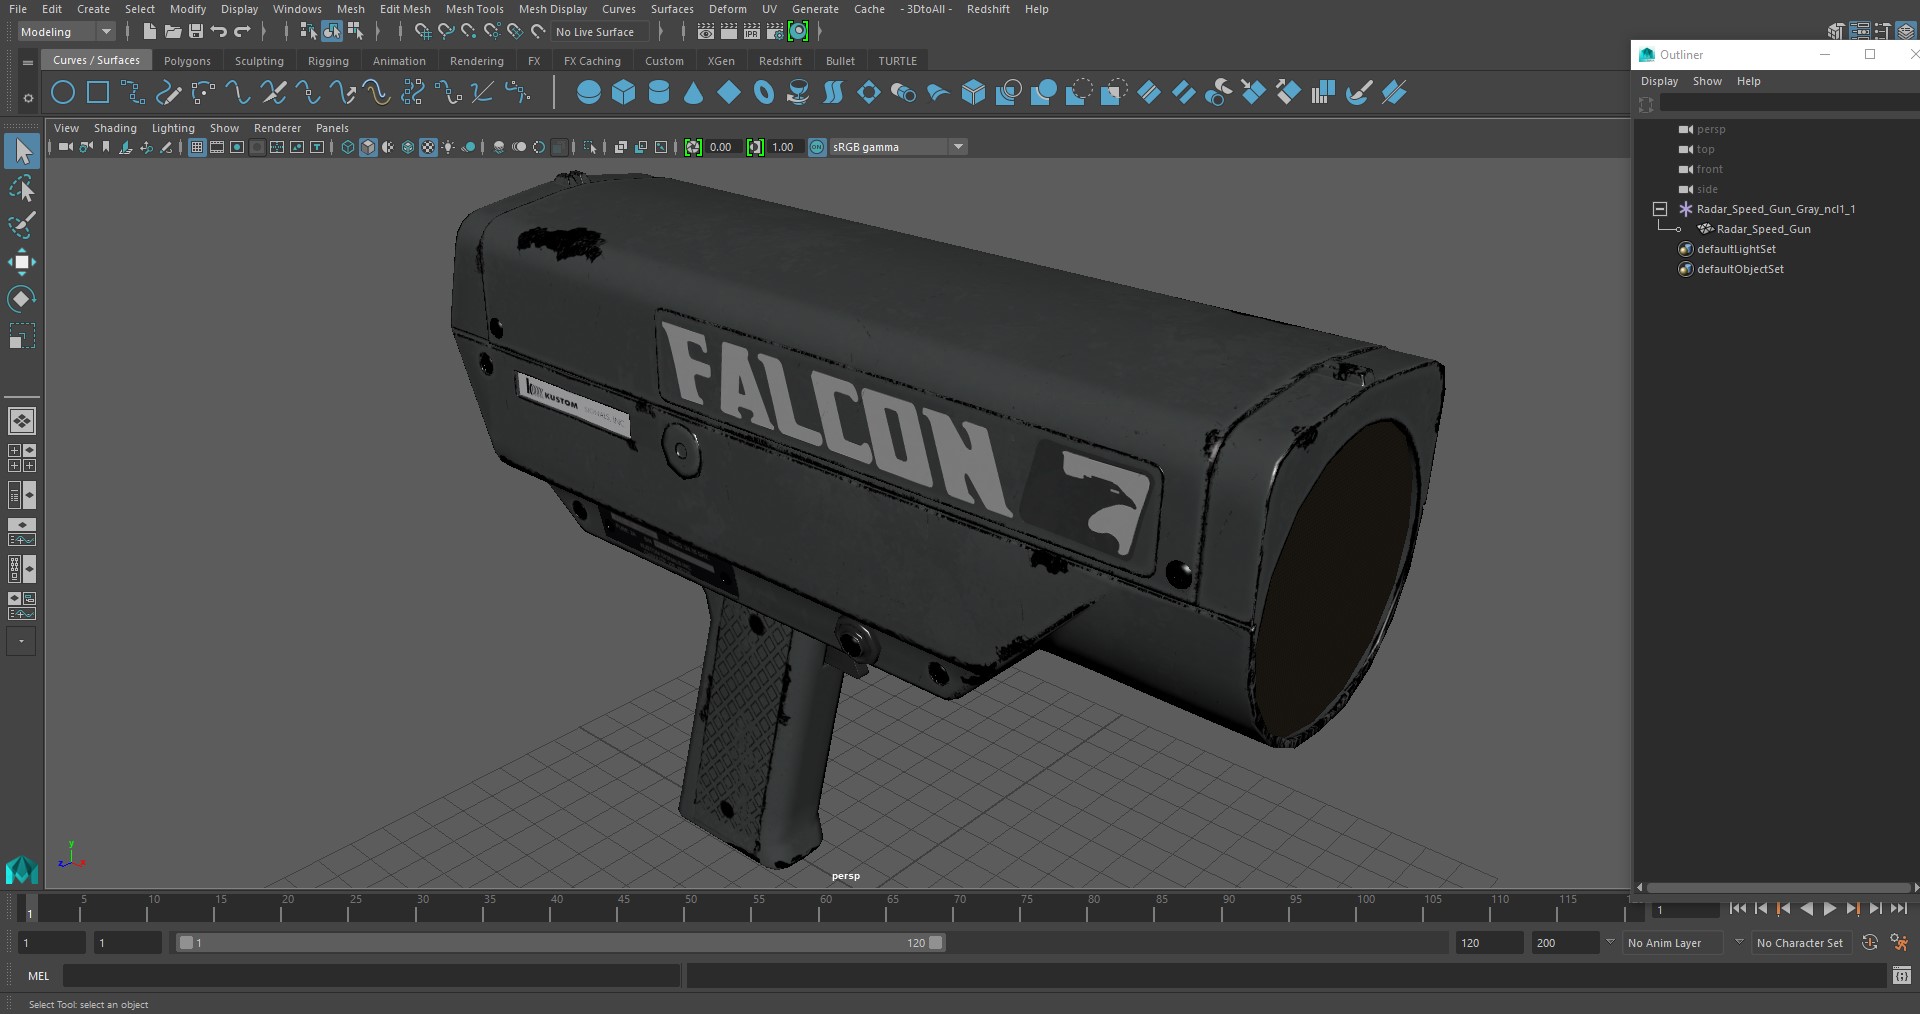Open the viewport Shading menu
Viewport: 1920px width, 1014px height.
pyautogui.click(x=115, y=128)
